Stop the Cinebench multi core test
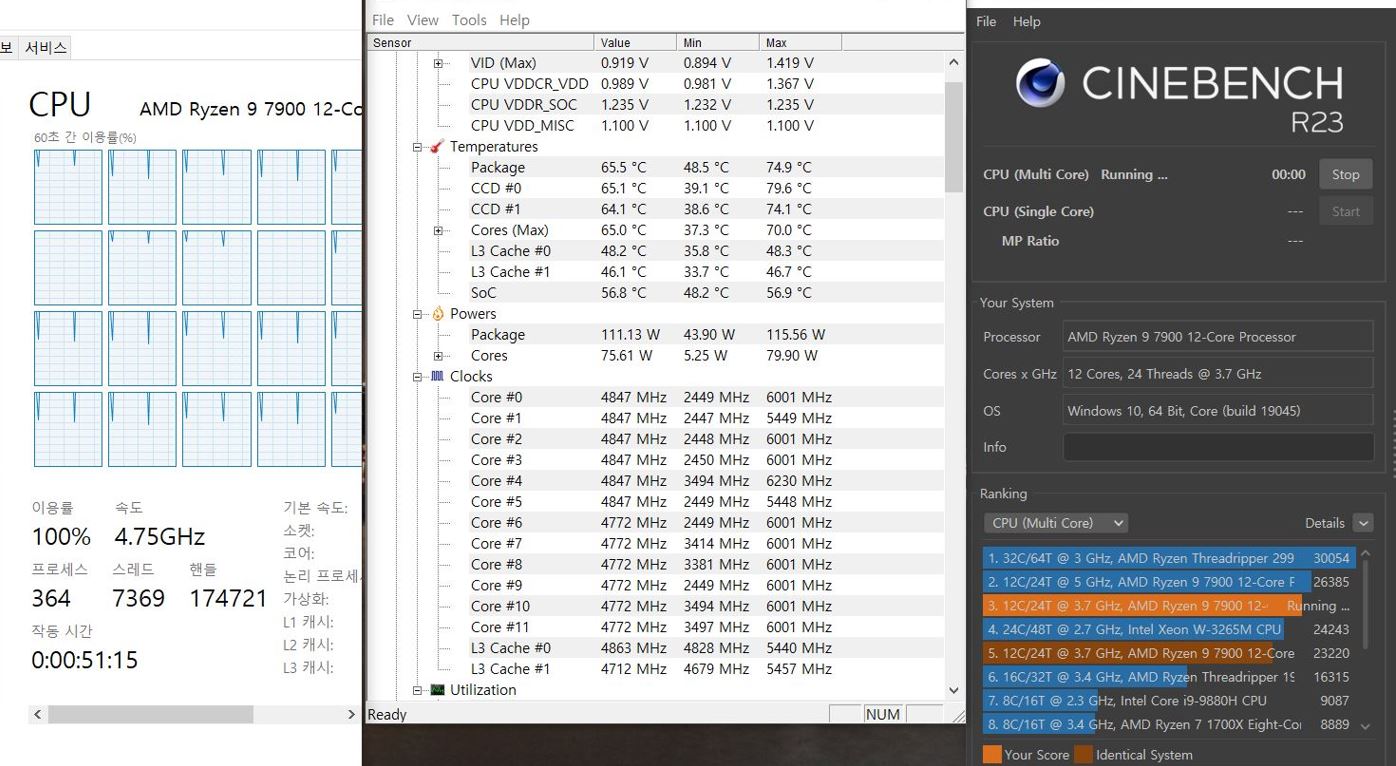1396x766 pixels. (x=1345, y=174)
